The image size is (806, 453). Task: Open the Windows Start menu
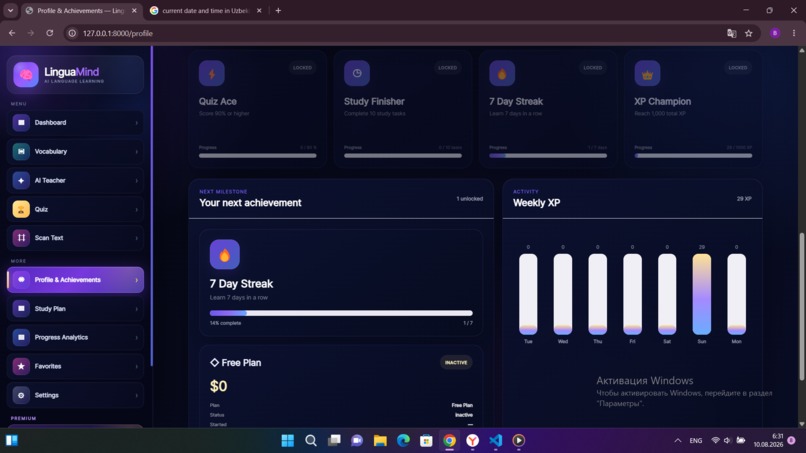[x=287, y=440]
